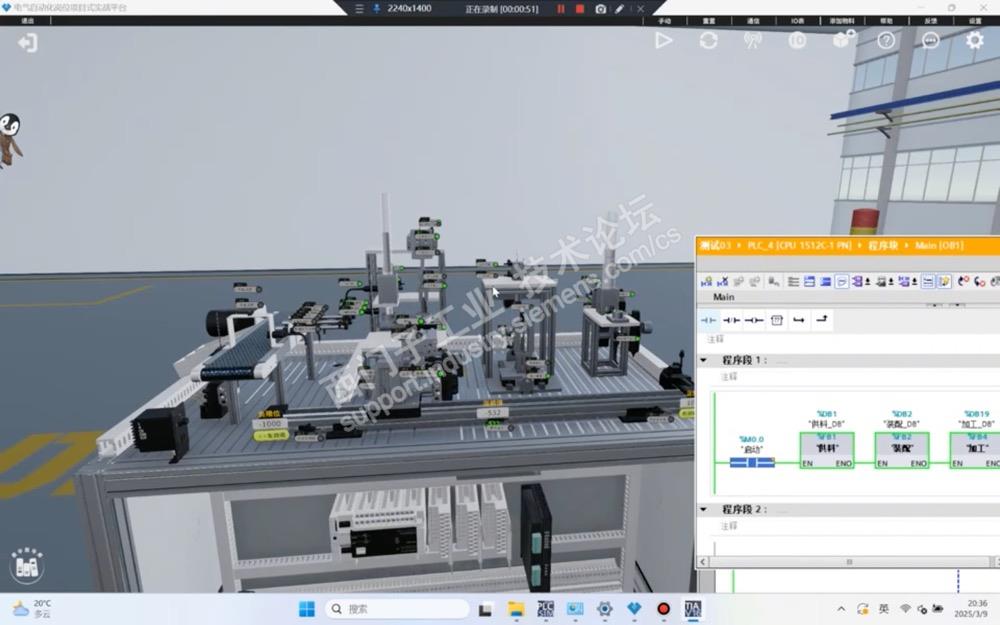Click the delete network icon in TIA toolbar

[723, 281]
